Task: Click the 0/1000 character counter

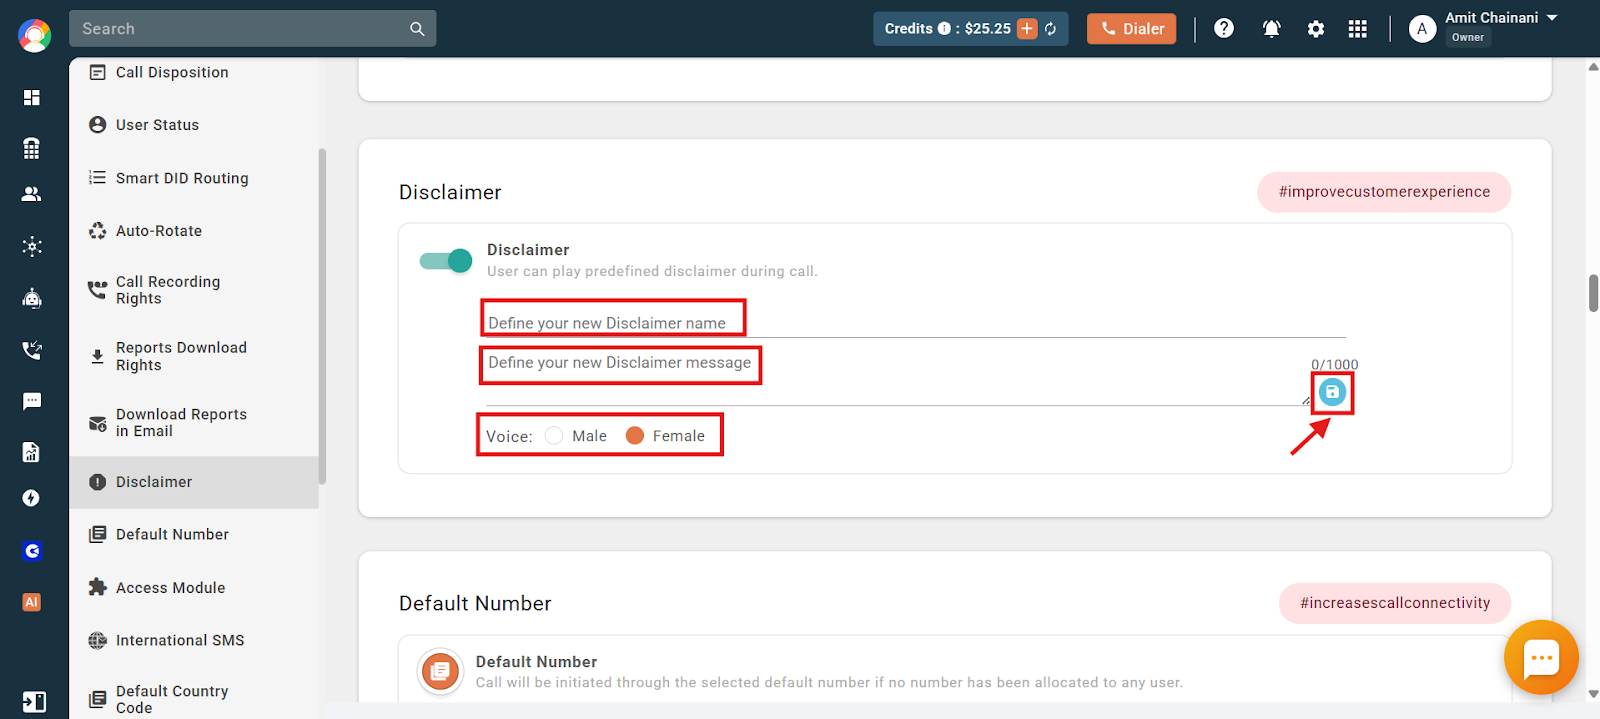Action: pyautogui.click(x=1335, y=365)
